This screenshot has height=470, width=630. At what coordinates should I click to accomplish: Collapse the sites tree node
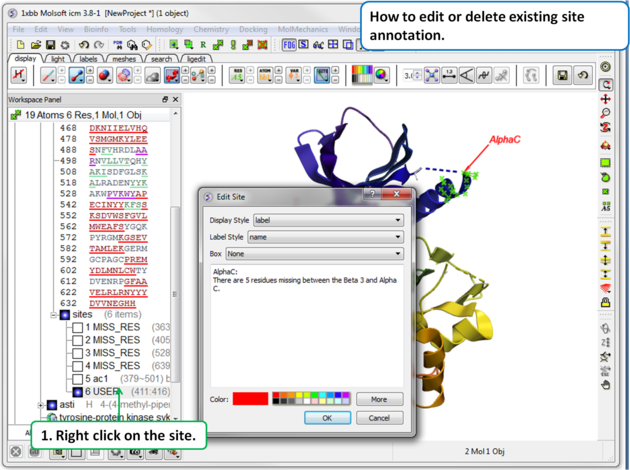[x=53, y=314]
